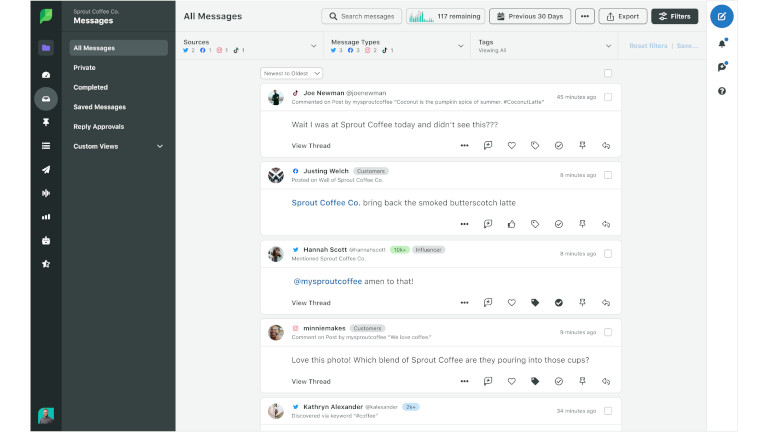
Task: Open the user profile avatar at the sidebar bottom
Action: tap(46, 415)
